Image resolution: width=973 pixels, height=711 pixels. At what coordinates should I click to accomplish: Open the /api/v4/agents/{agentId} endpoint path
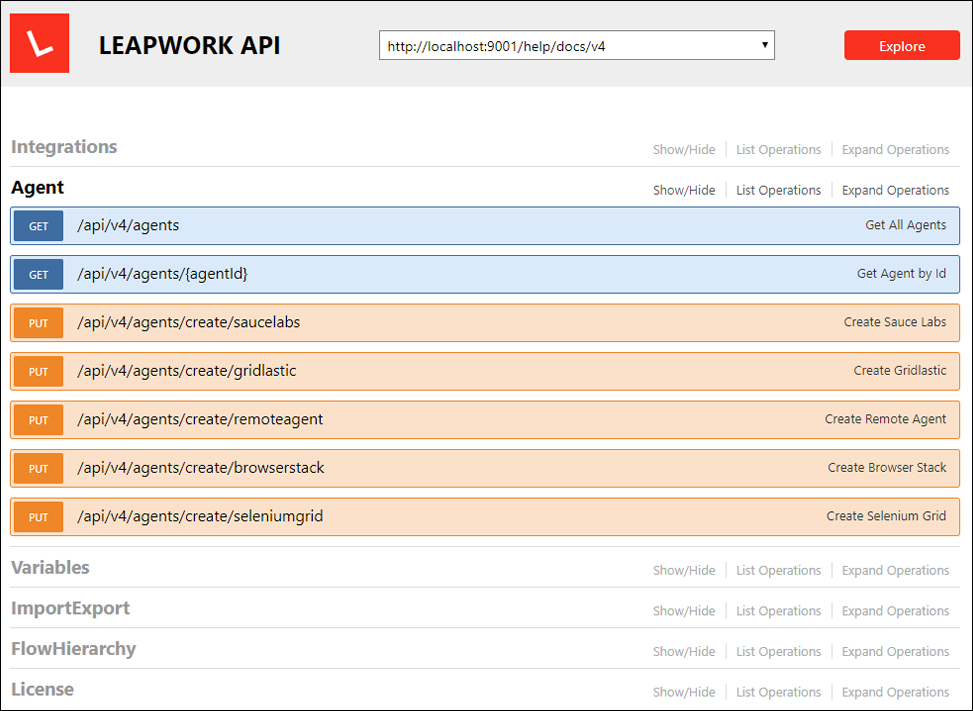click(162, 274)
